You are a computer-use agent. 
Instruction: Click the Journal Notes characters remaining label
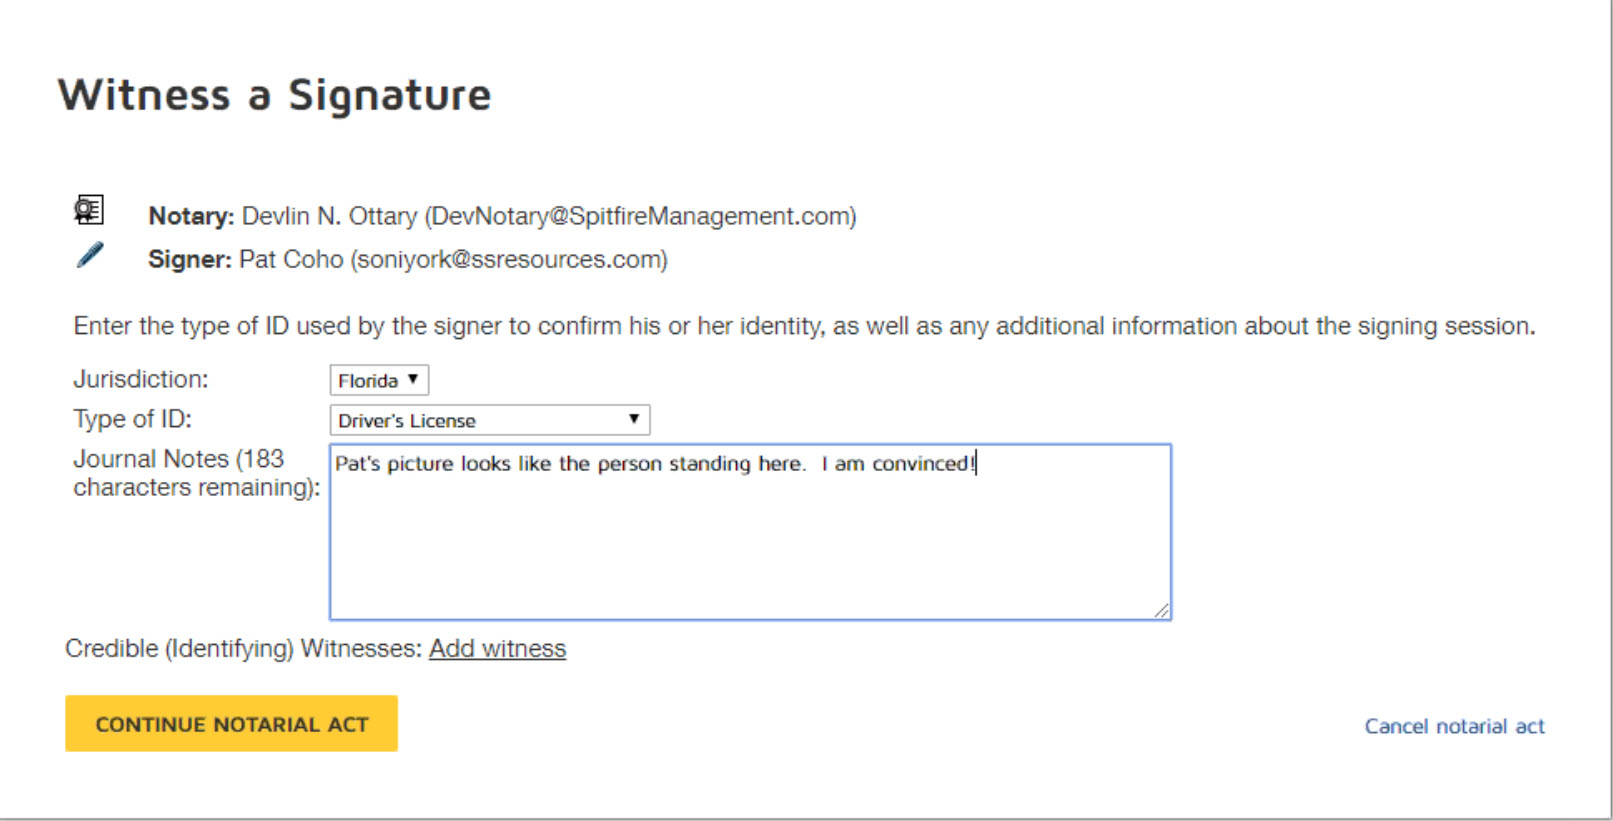pos(196,473)
